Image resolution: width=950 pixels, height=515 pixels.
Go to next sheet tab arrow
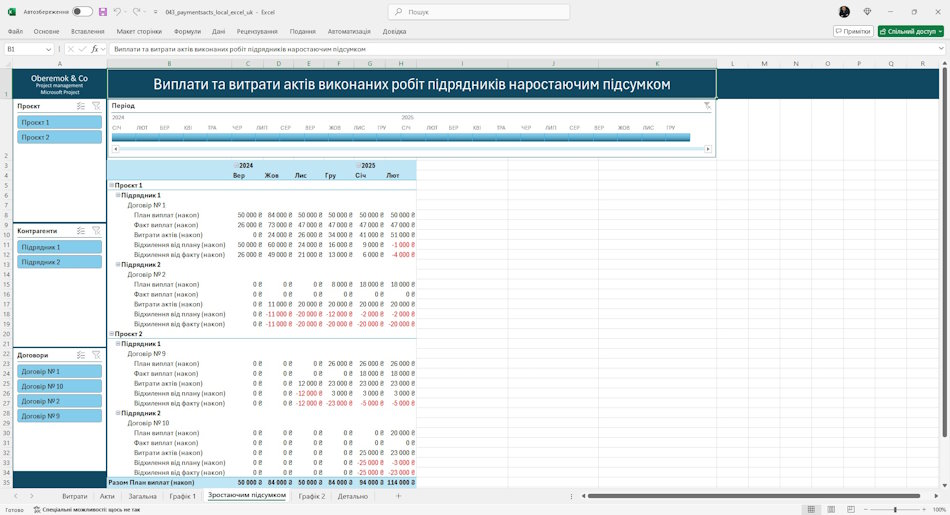[x=32, y=496]
